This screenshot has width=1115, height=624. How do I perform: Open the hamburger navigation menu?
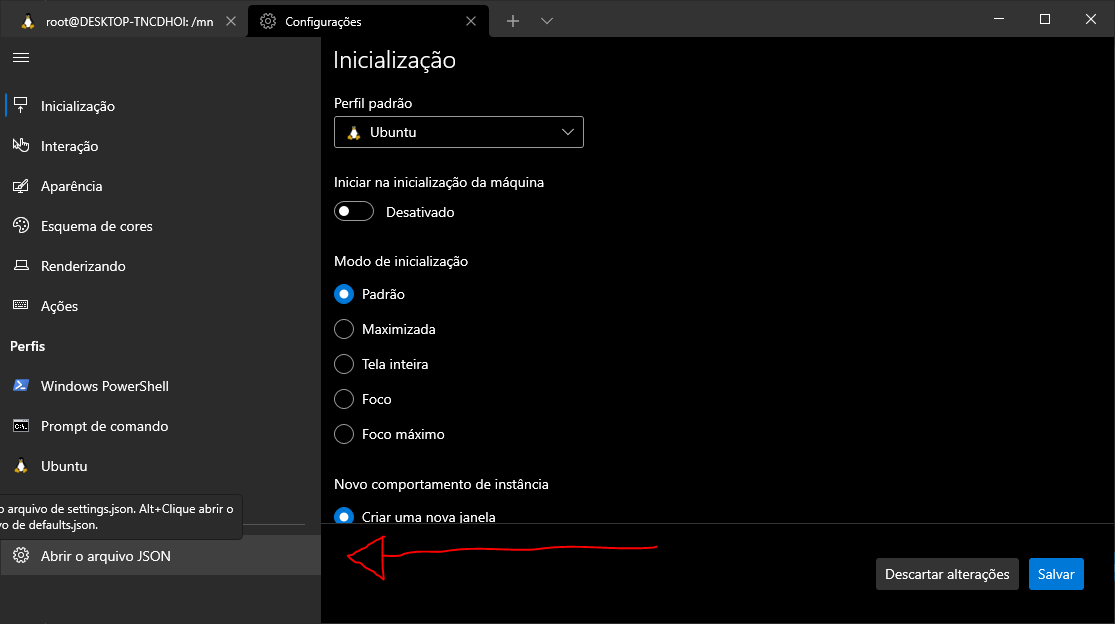coord(21,58)
